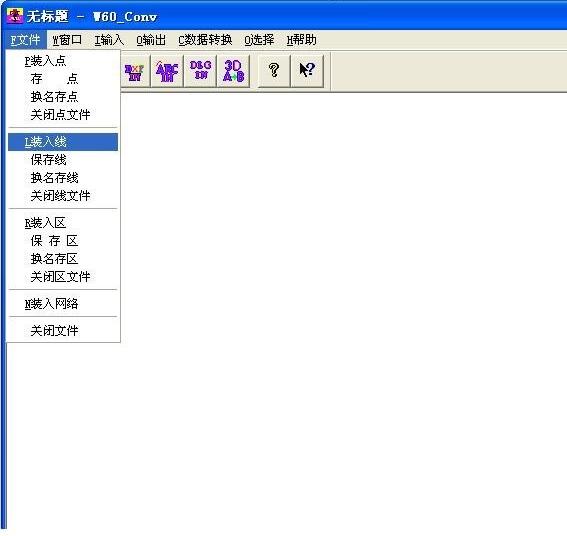
Task: Click the context help arrow-question icon
Action: click(307, 71)
